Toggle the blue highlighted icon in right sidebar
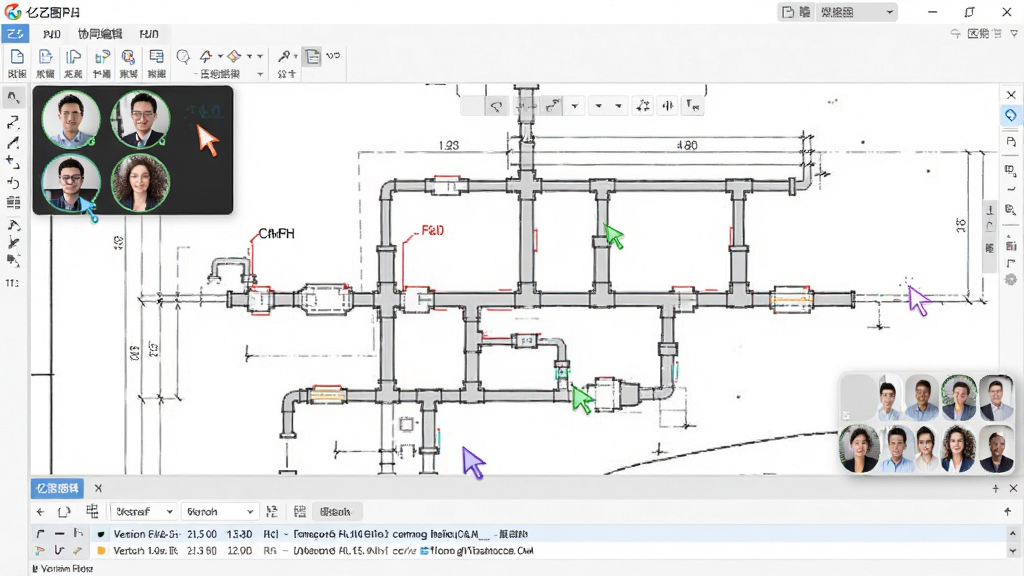Viewport: 1024px width, 576px height. 1011,116
